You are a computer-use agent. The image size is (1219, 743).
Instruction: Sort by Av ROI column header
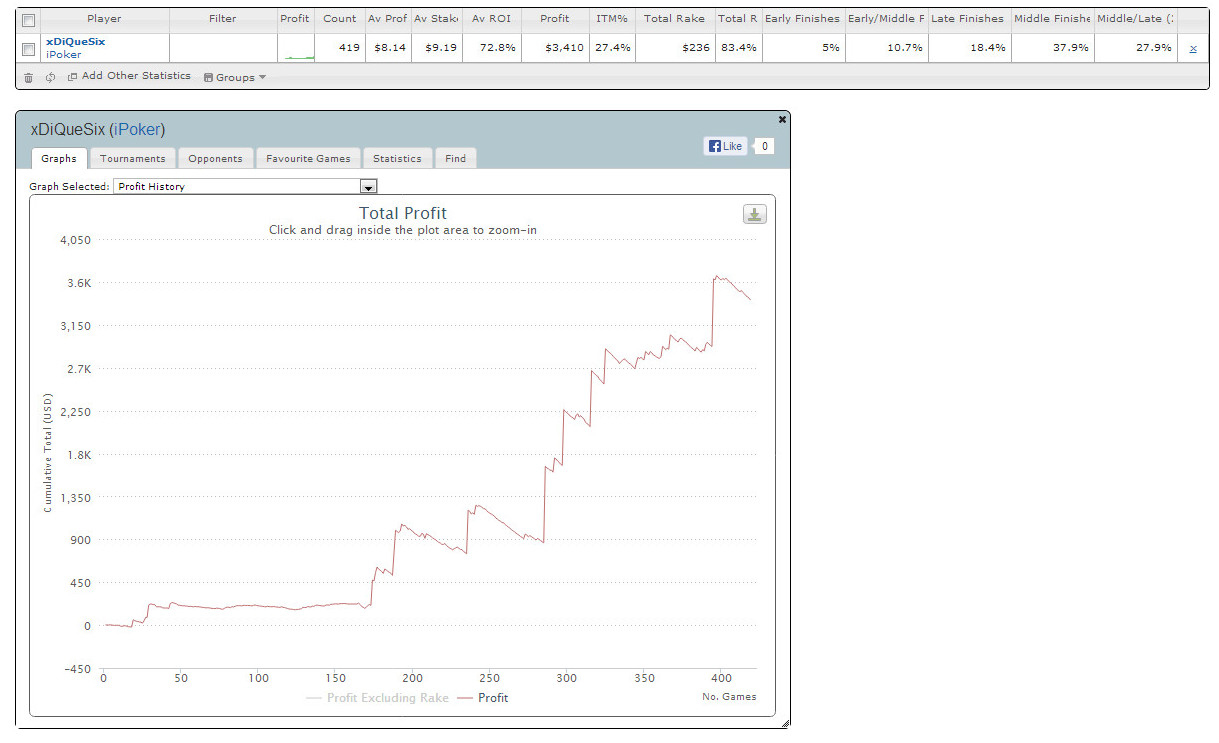tap(491, 19)
